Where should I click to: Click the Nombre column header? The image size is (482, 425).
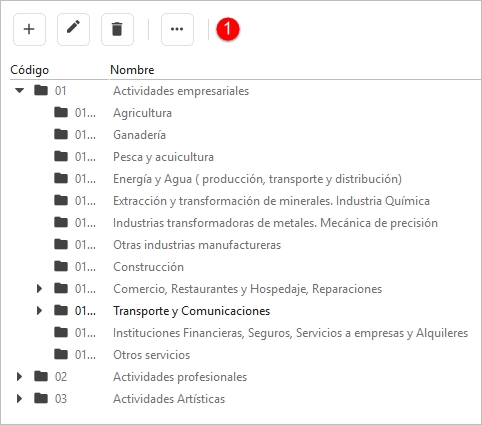coord(132,70)
